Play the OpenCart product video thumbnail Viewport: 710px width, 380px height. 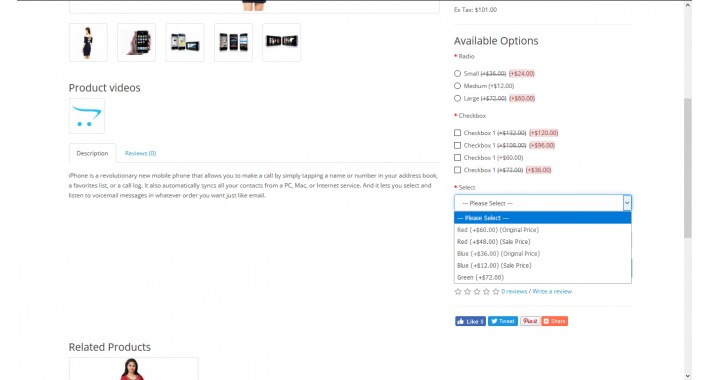pos(87,116)
